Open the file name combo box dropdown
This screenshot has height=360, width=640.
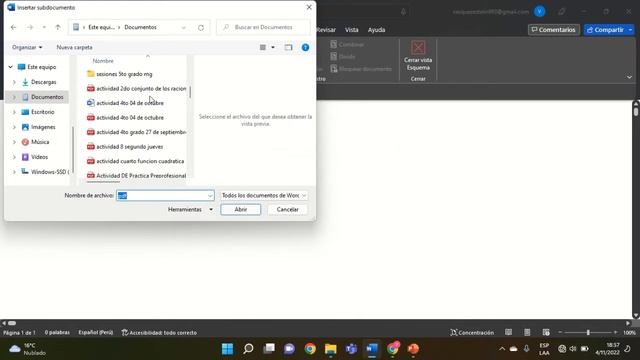[x=210, y=196]
